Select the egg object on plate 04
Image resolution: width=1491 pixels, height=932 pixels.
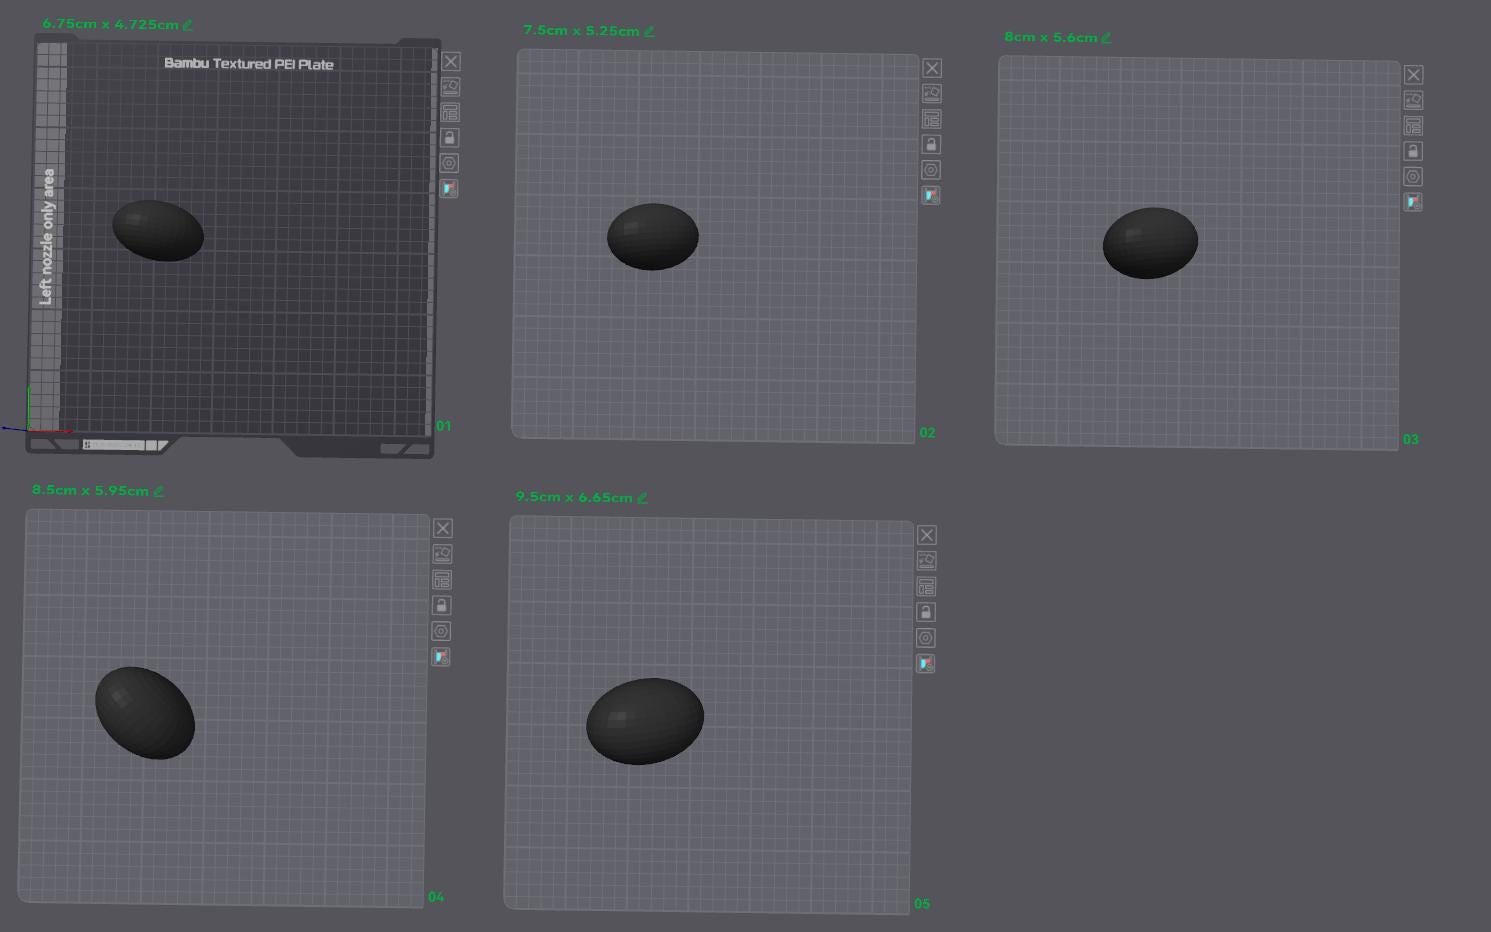pos(145,712)
